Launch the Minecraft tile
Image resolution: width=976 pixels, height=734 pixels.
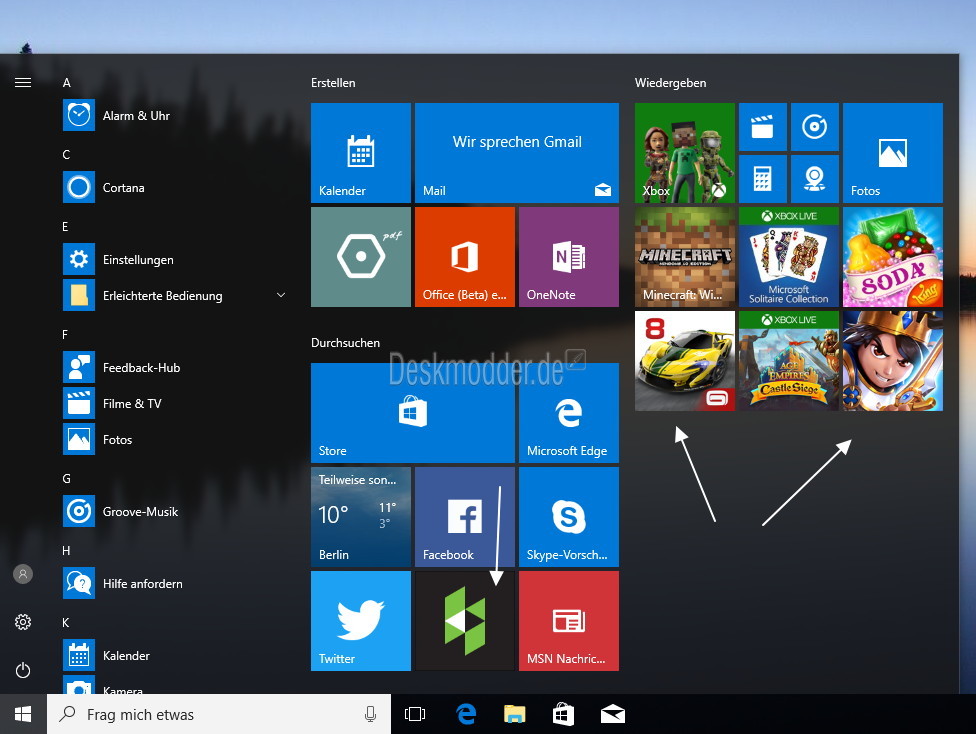[685, 256]
